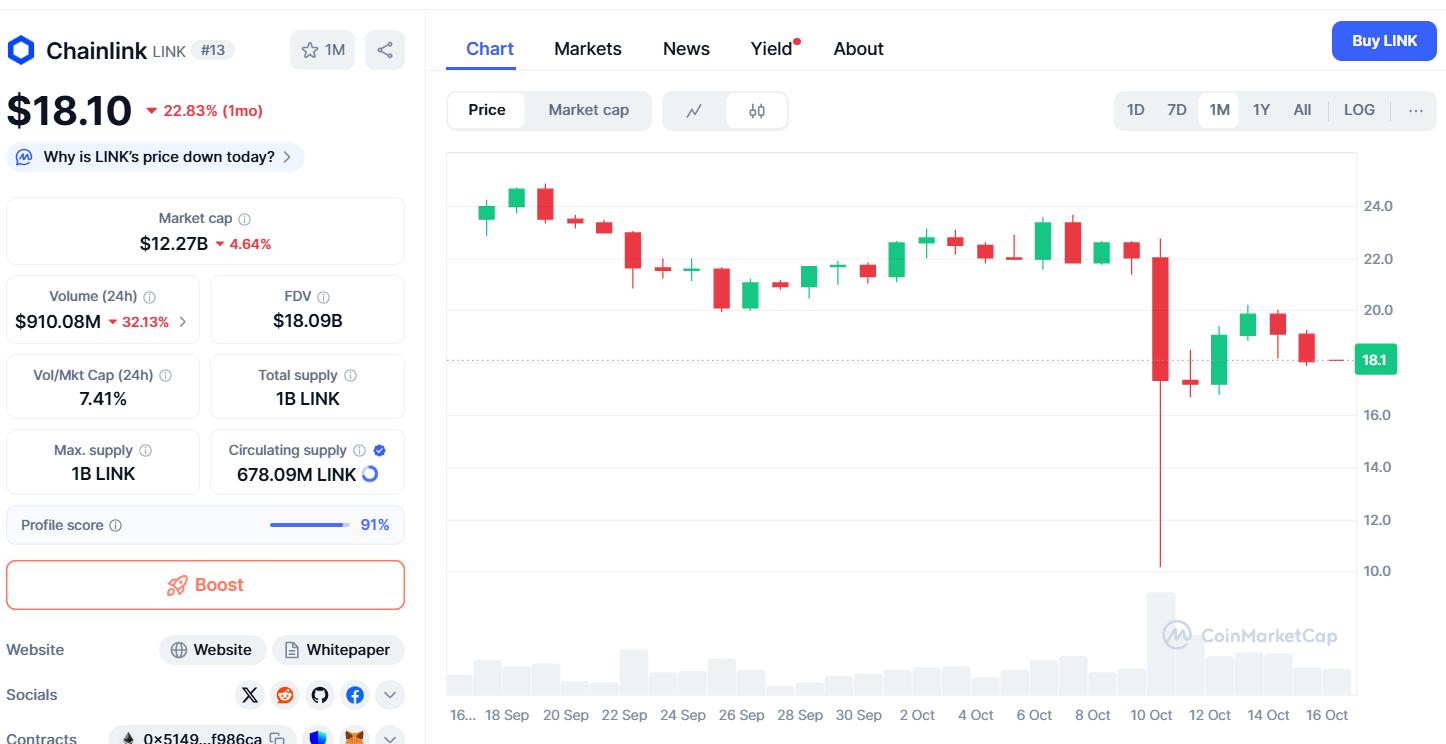Image resolution: width=1446 pixels, height=744 pixels.
Task: Open Chainlink's Reddit community link
Action: [x=285, y=695]
